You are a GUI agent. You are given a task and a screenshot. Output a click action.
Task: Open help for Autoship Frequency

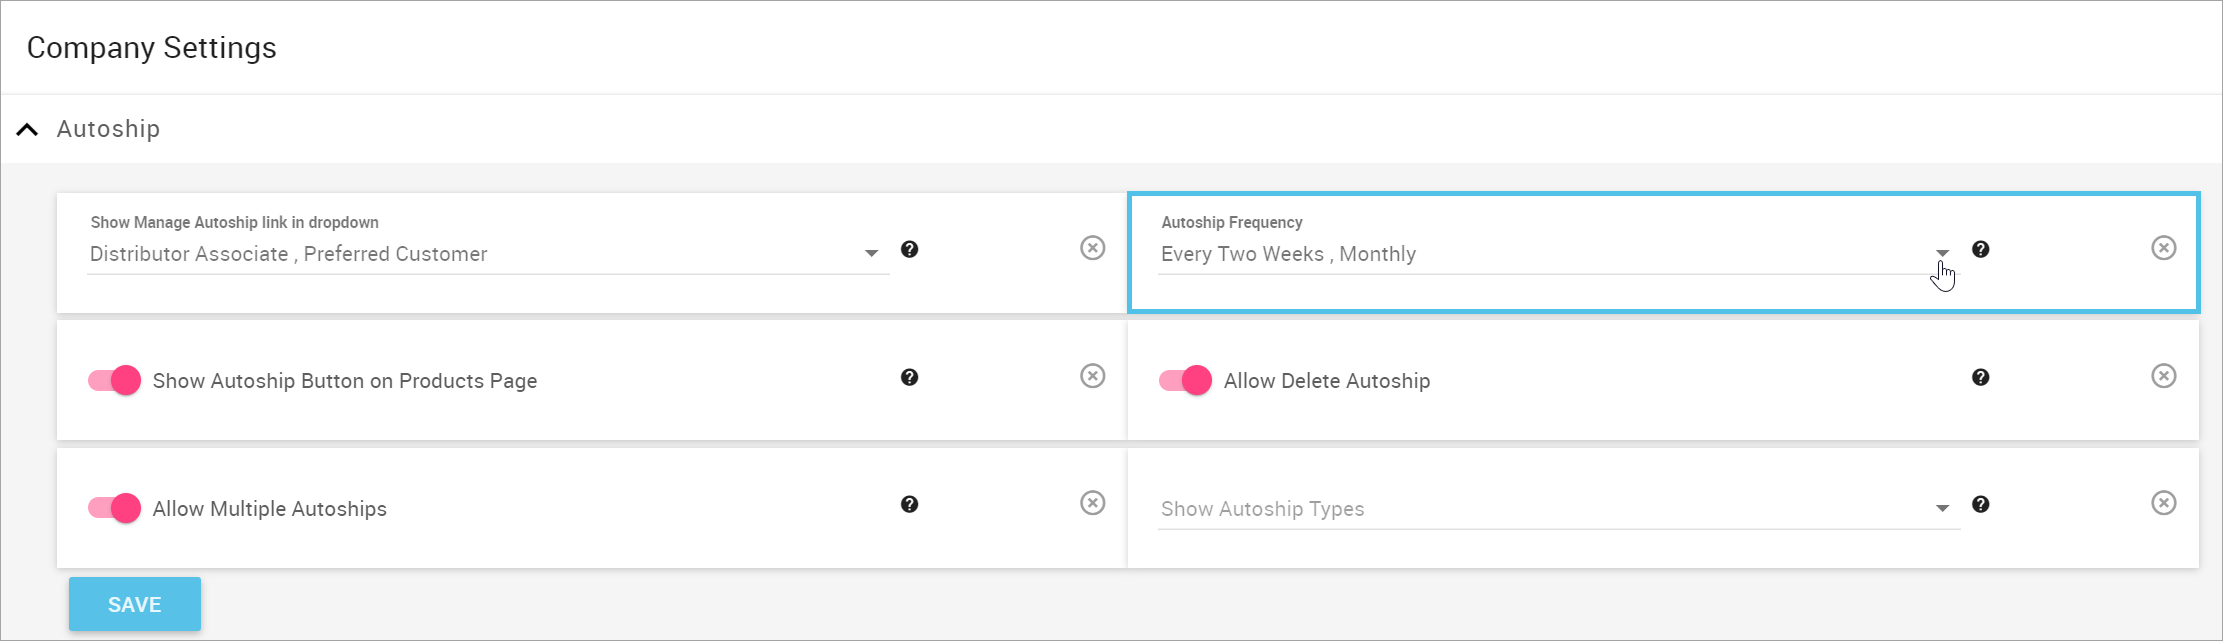pos(1981,250)
